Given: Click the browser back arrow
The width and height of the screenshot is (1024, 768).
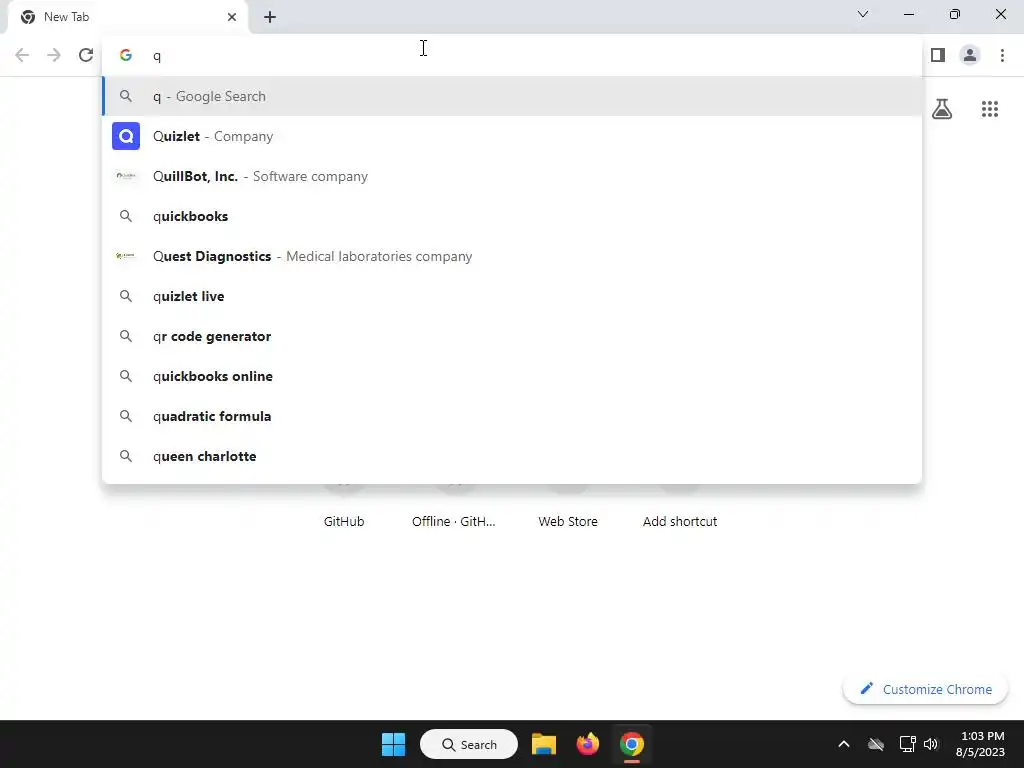Looking at the screenshot, I should pos(22,56).
